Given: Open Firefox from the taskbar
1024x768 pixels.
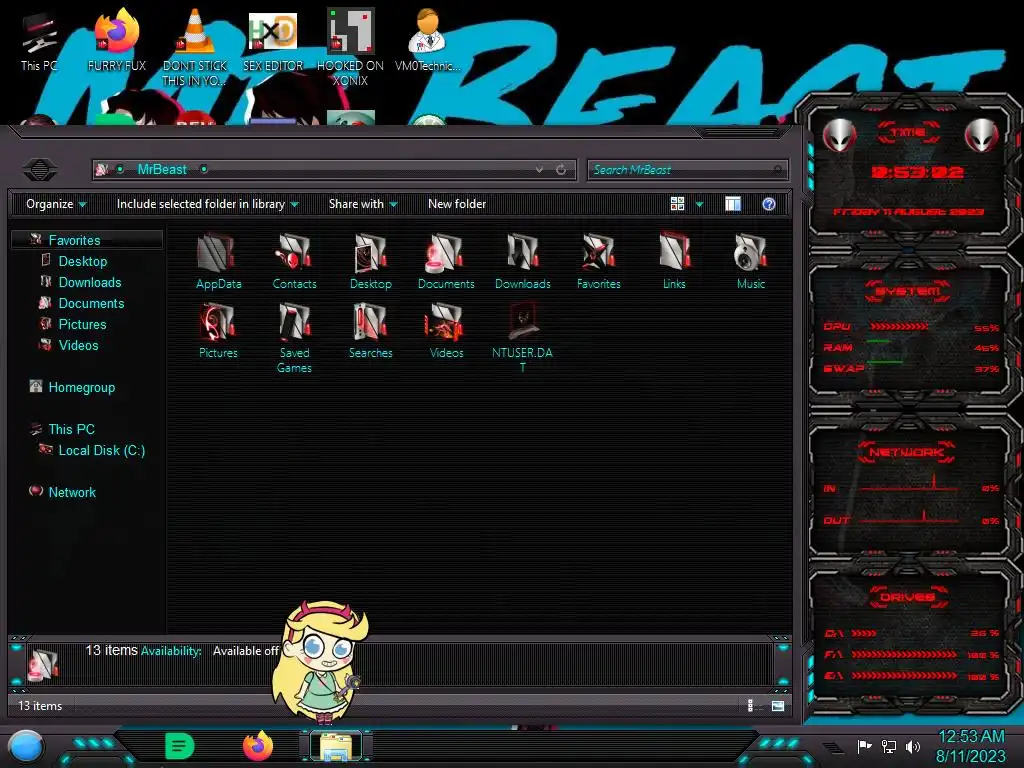Looking at the screenshot, I should pos(258,746).
